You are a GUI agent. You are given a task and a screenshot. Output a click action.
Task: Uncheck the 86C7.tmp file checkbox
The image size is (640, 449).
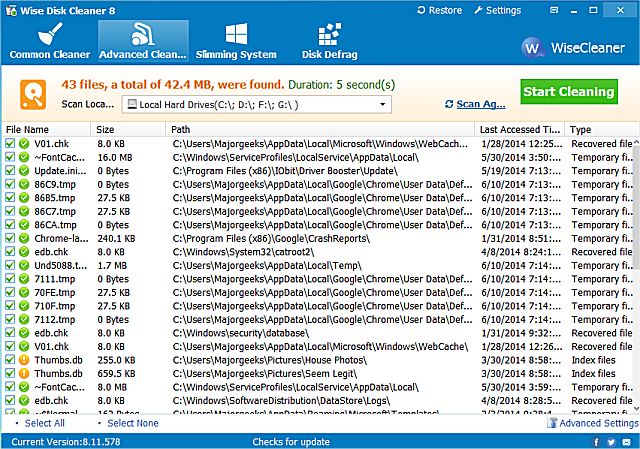click(x=10, y=211)
